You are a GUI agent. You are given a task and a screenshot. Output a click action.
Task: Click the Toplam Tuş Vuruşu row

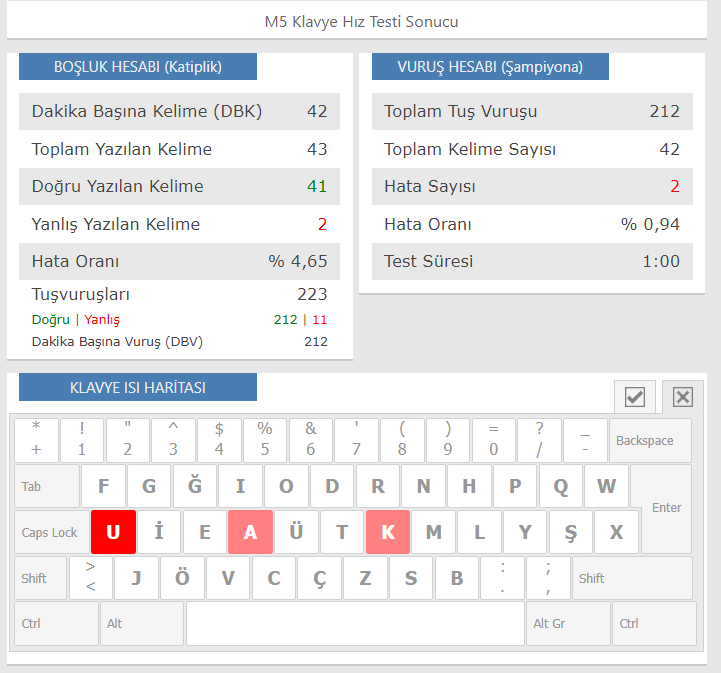click(x=532, y=111)
